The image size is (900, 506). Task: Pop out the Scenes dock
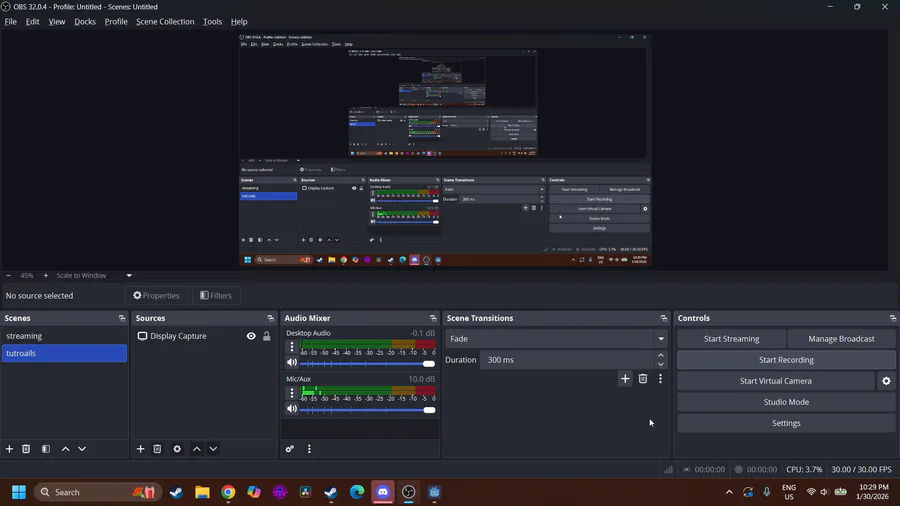pyautogui.click(x=122, y=318)
